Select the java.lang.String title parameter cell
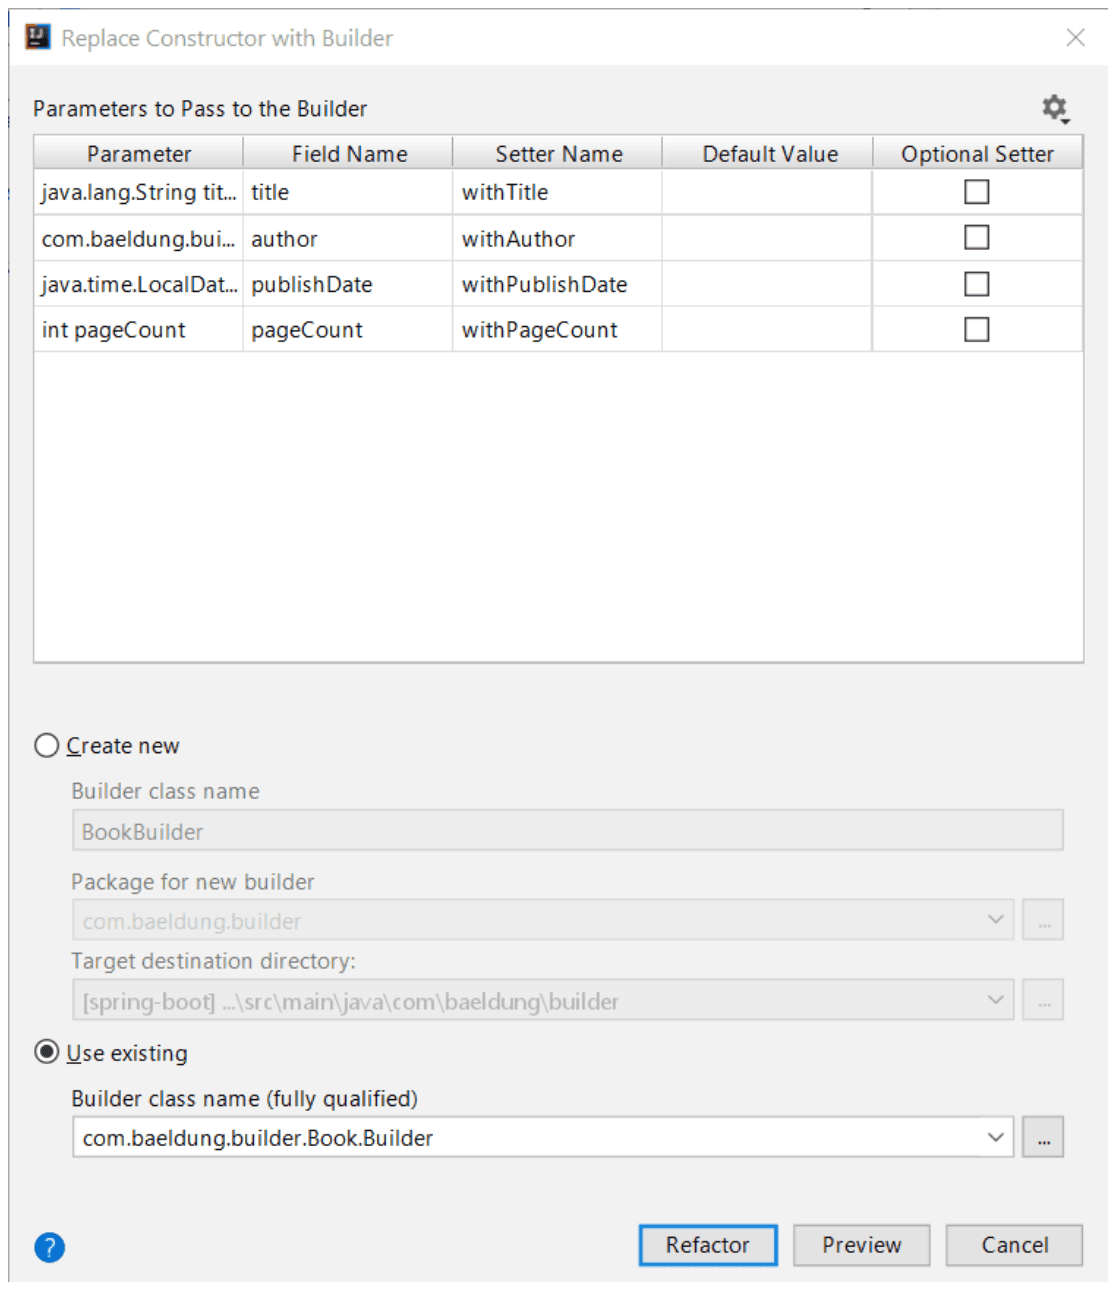Viewport: 1116px width, 1292px height. 139,192
